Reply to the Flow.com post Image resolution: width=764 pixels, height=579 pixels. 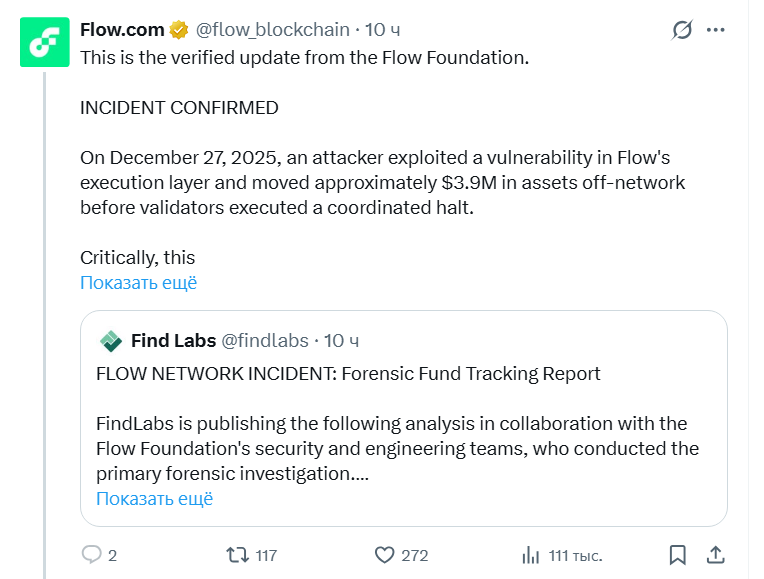[92, 554]
